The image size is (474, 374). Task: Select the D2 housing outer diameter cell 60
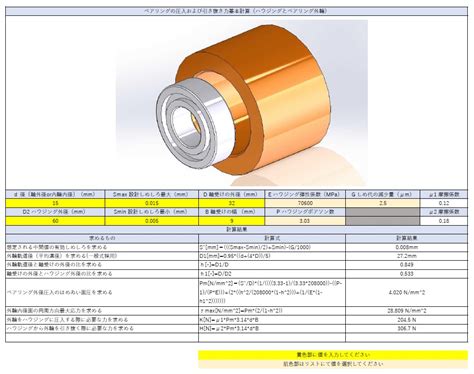click(x=55, y=221)
